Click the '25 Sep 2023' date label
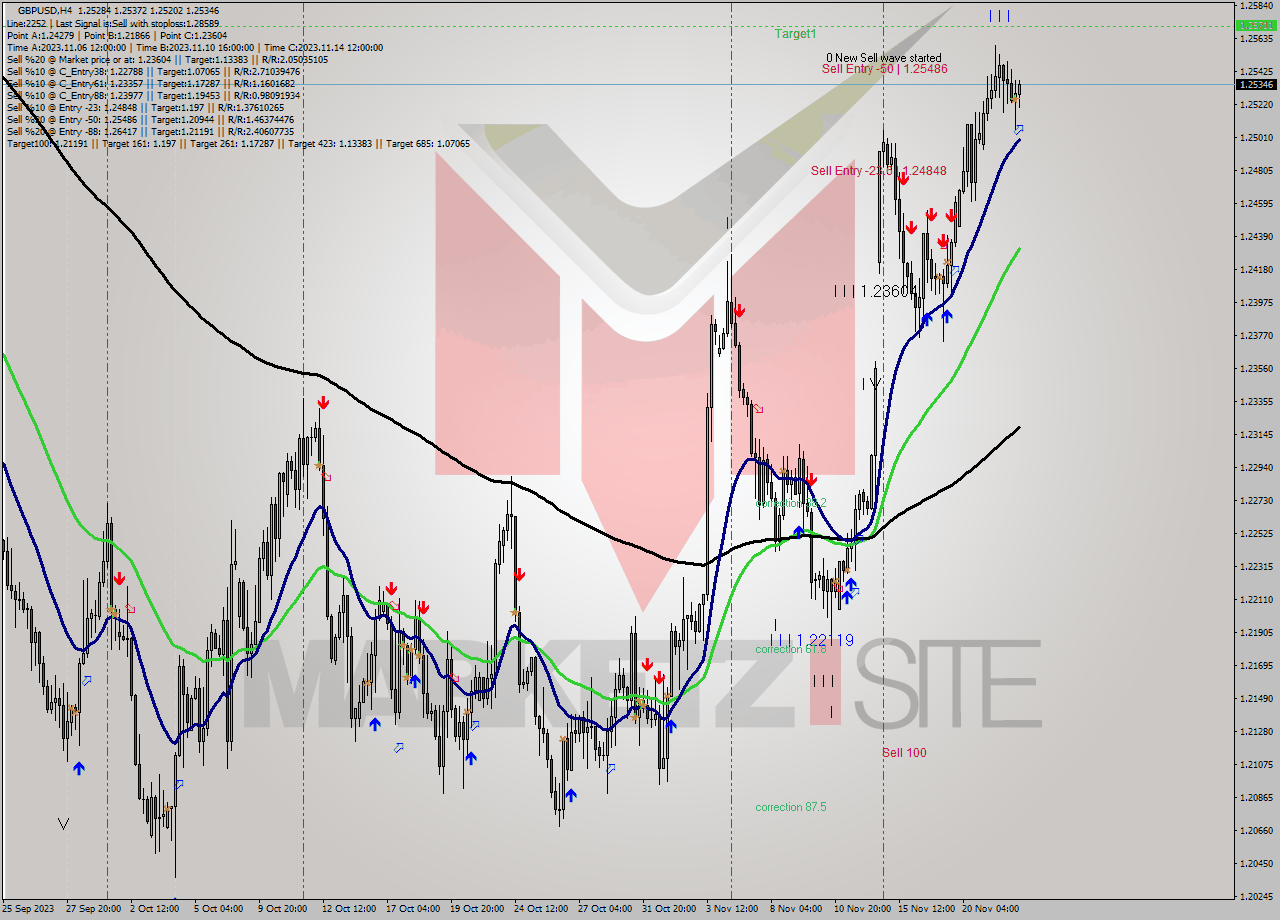This screenshot has width=1280, height=920. click(x=30, y=909)
